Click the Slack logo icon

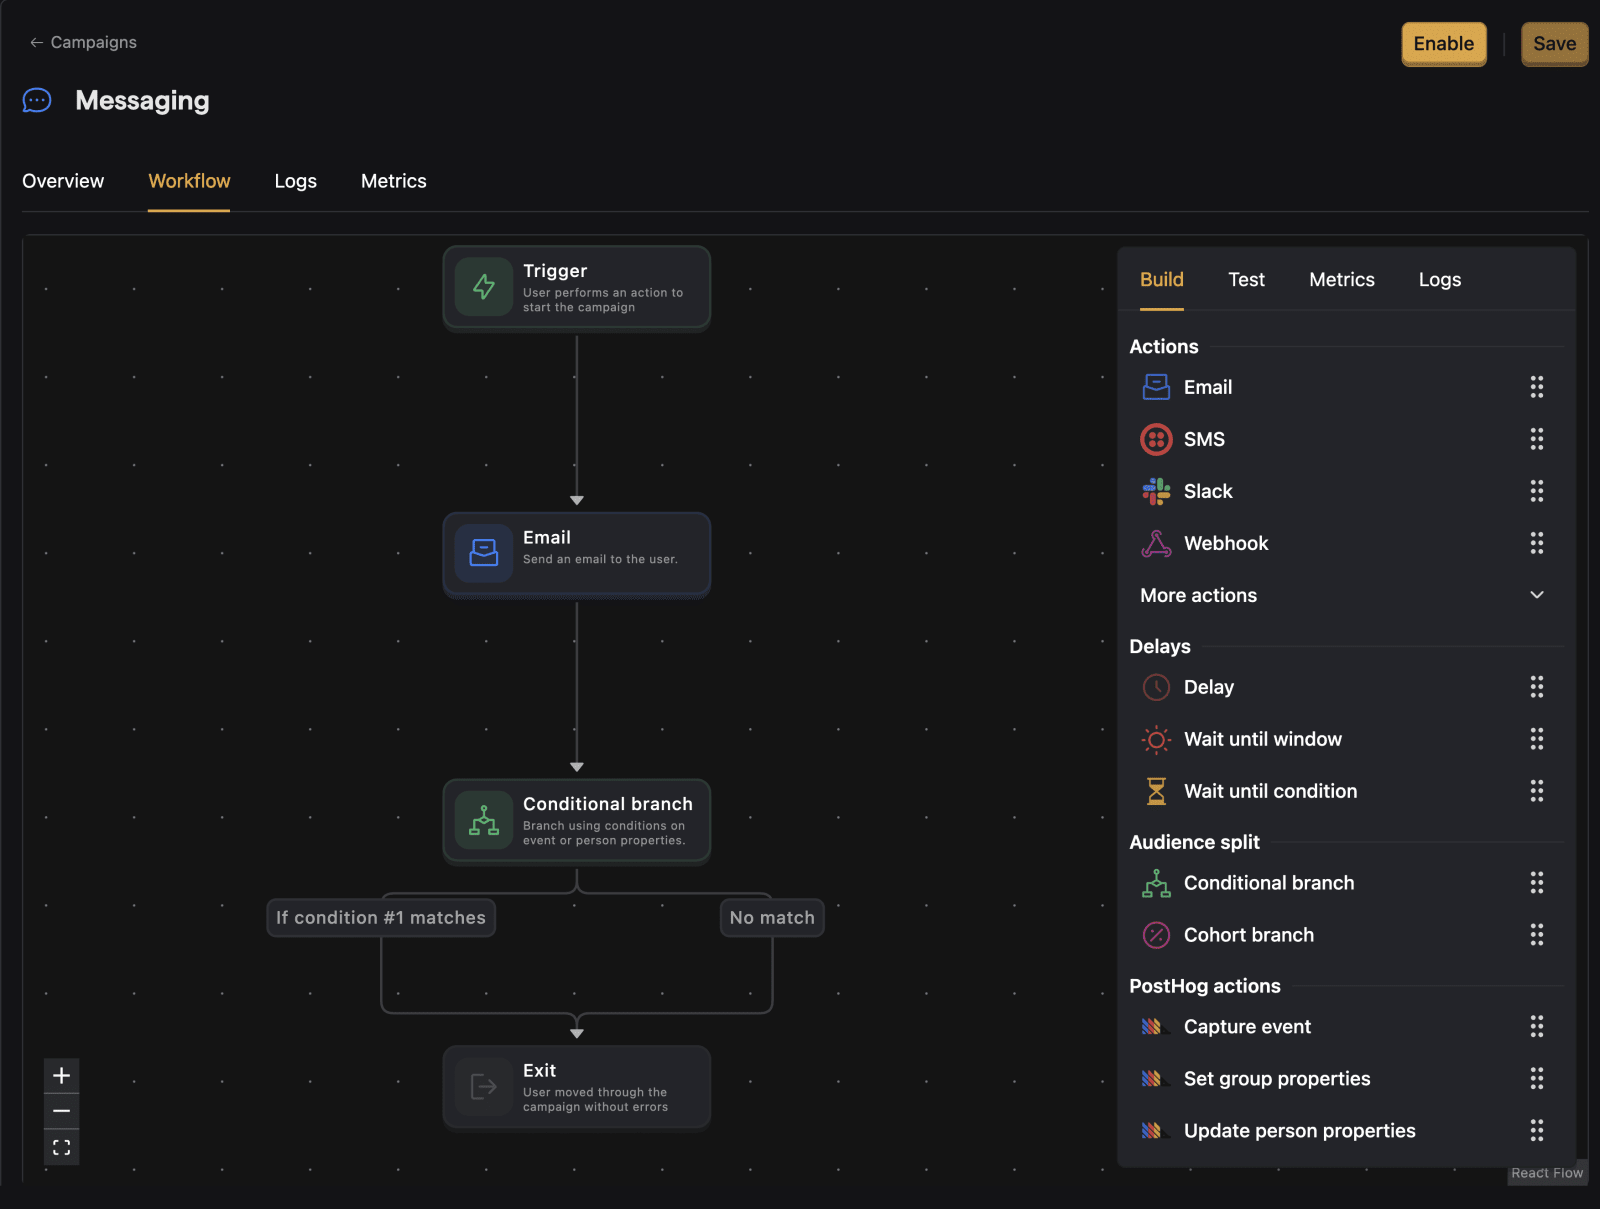(1156, 491)
